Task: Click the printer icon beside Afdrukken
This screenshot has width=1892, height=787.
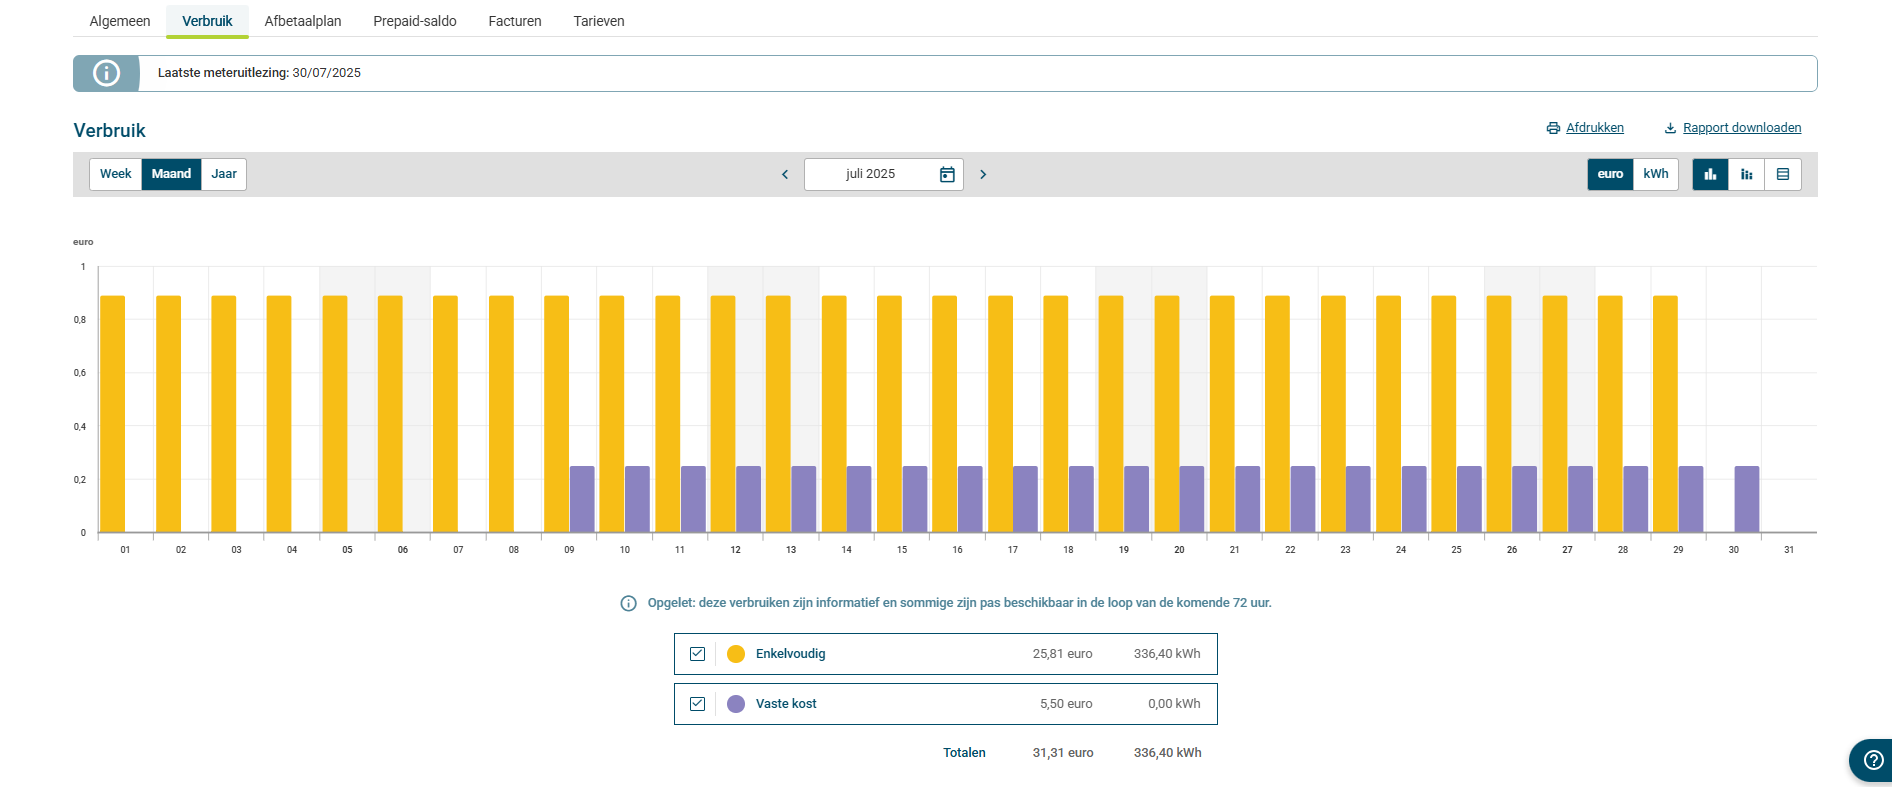Action: pos(1553,128)
